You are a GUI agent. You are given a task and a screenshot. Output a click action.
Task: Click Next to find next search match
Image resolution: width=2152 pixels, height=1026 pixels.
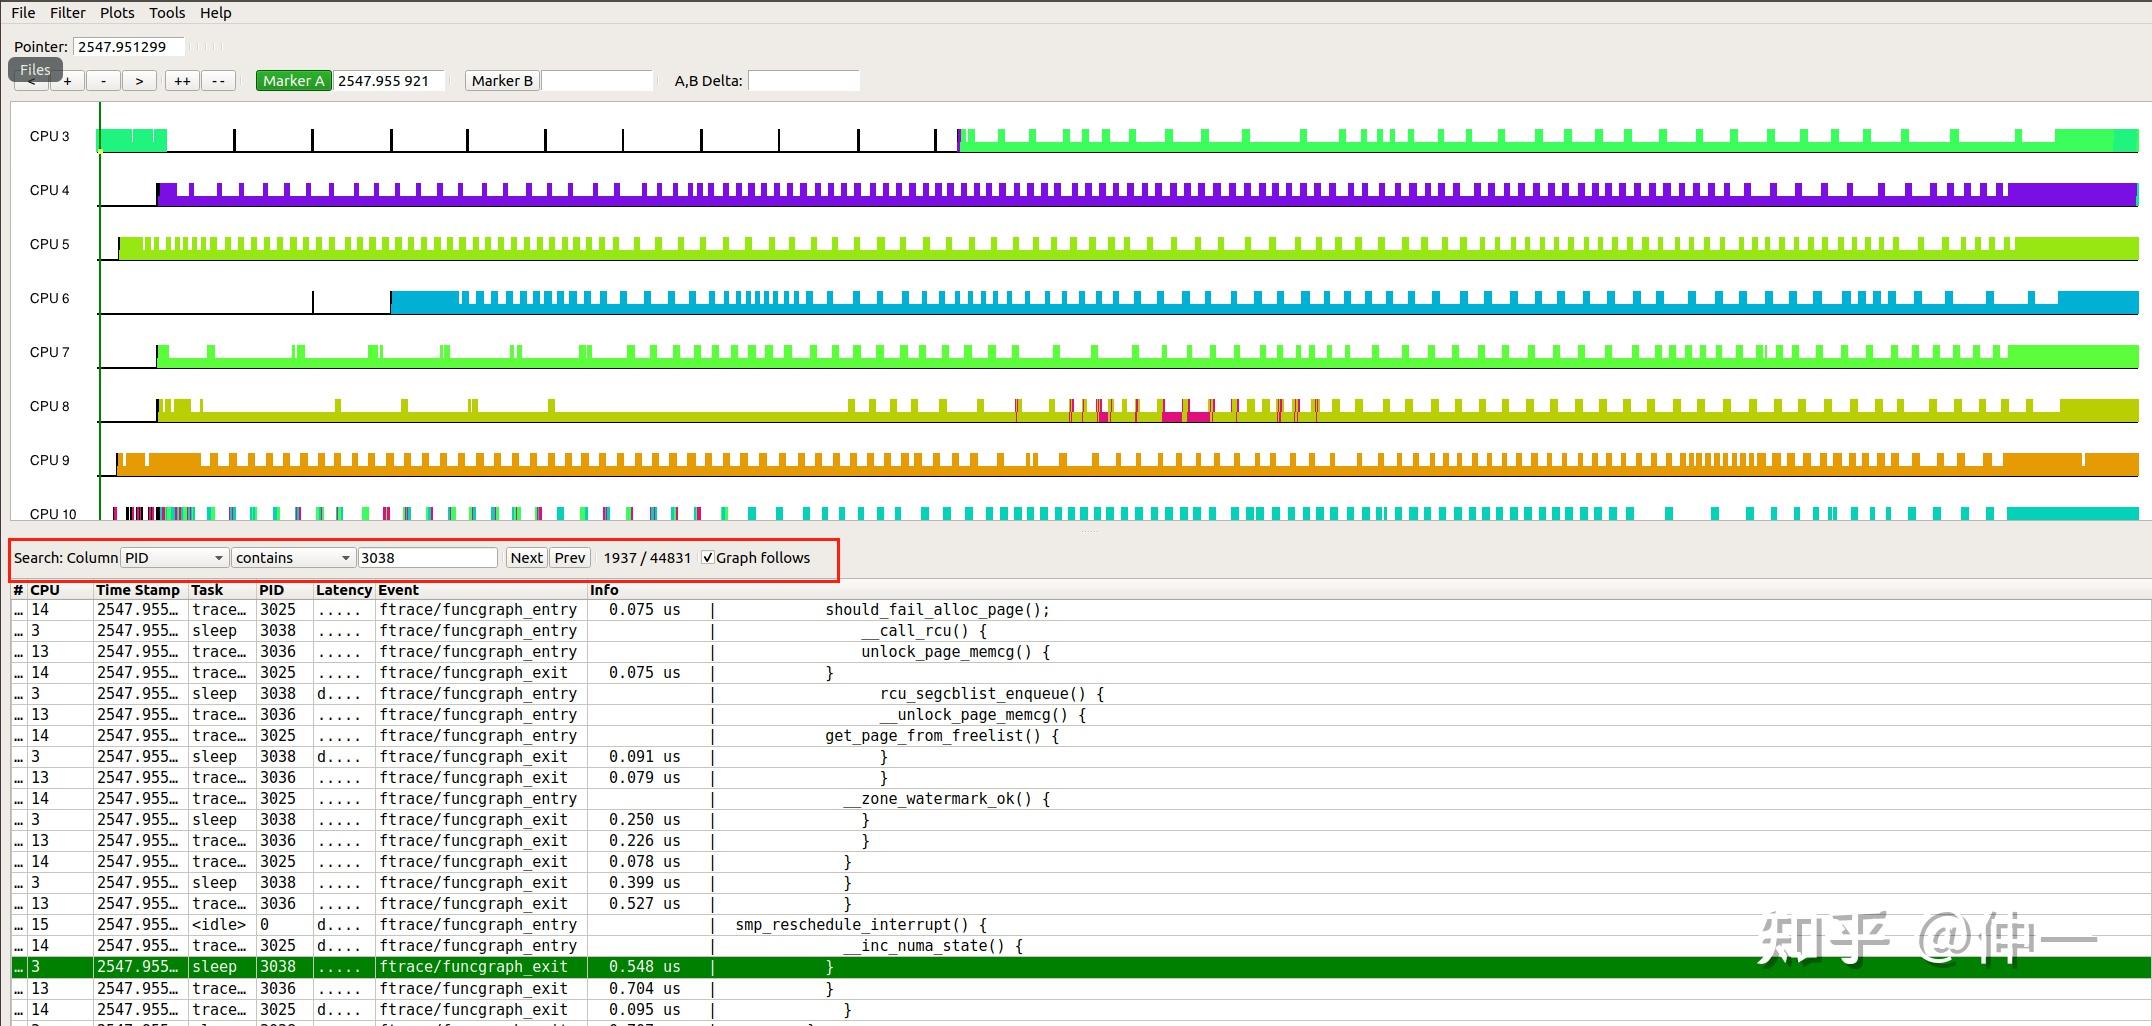[526, 558]
